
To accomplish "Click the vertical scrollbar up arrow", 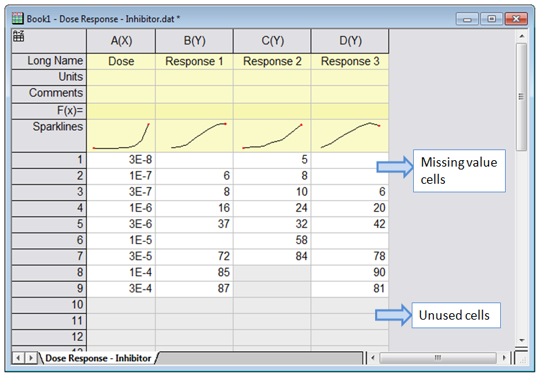I will (522, 36).
